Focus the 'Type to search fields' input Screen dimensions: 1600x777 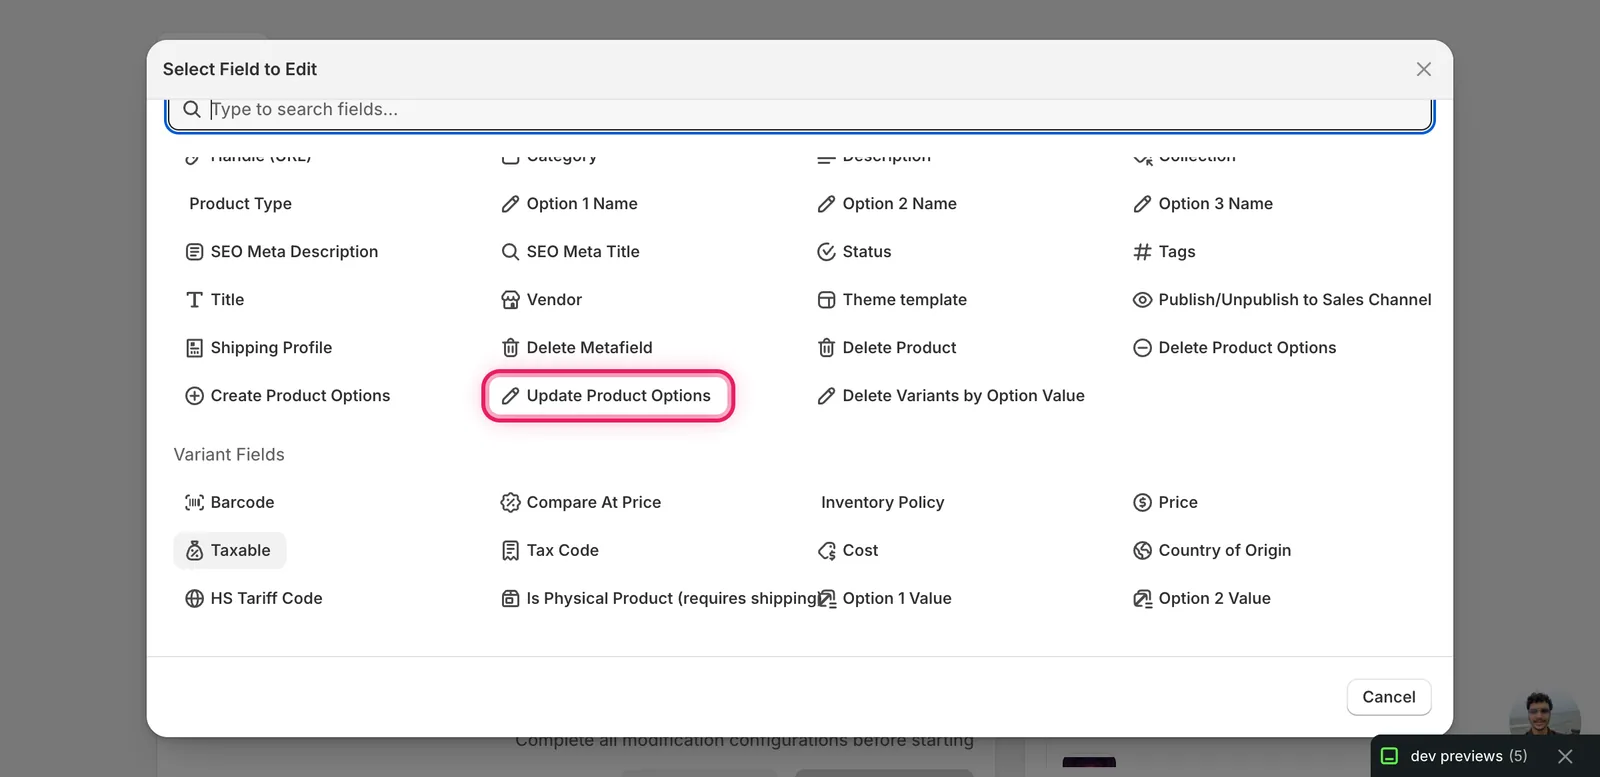click(x=800, y=110)
